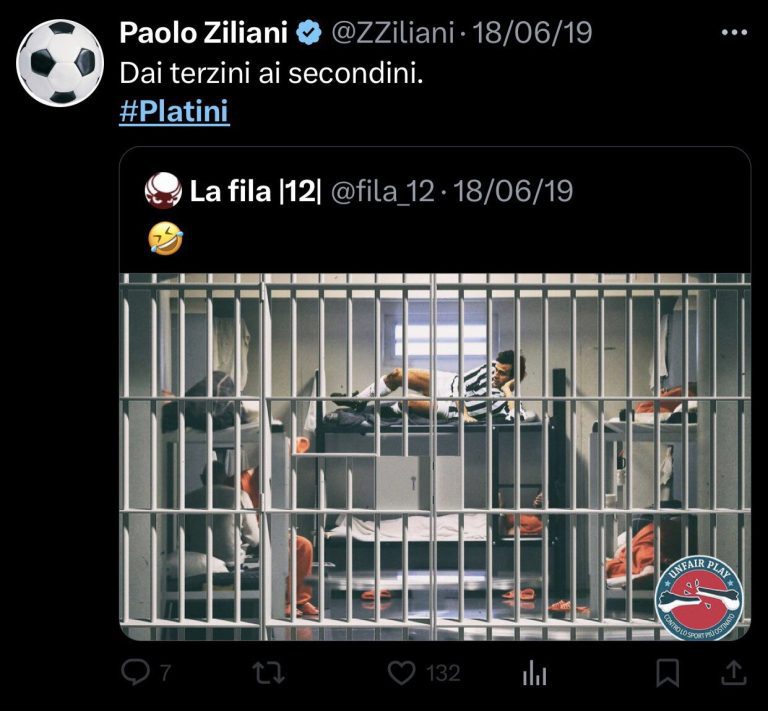This screenshot has width=768, height=711.
Task: Open Paolo Ziliani's profile name
Action: pos(203,33)
